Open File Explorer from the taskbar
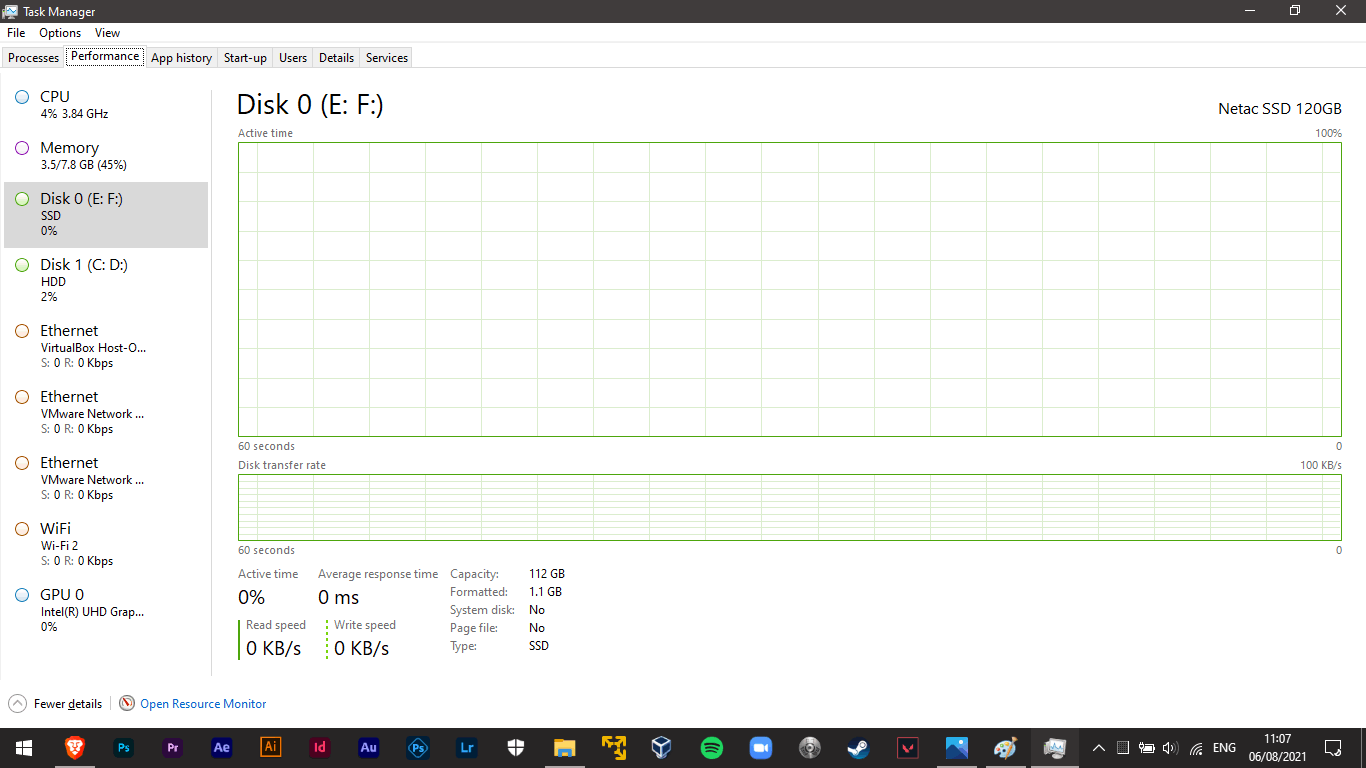 [x=564, y=747]
